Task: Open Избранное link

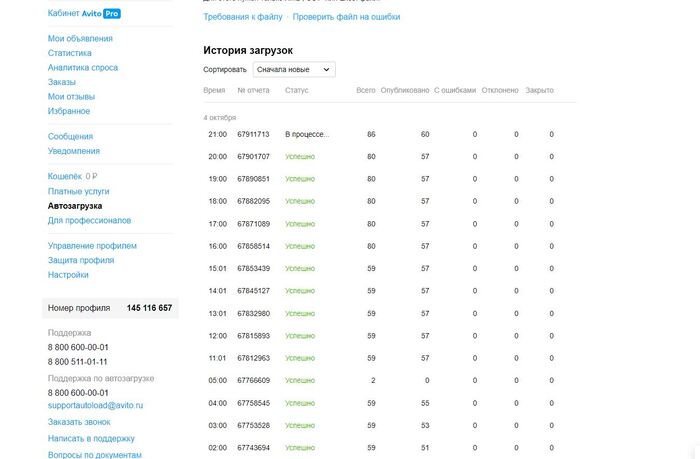Action: point(69,111)
